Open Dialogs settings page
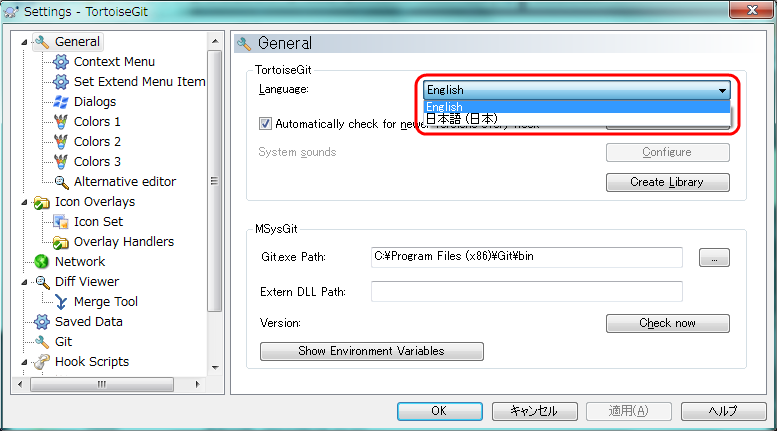The height and width of the screenshot is (431, 777). coord(95,102)
